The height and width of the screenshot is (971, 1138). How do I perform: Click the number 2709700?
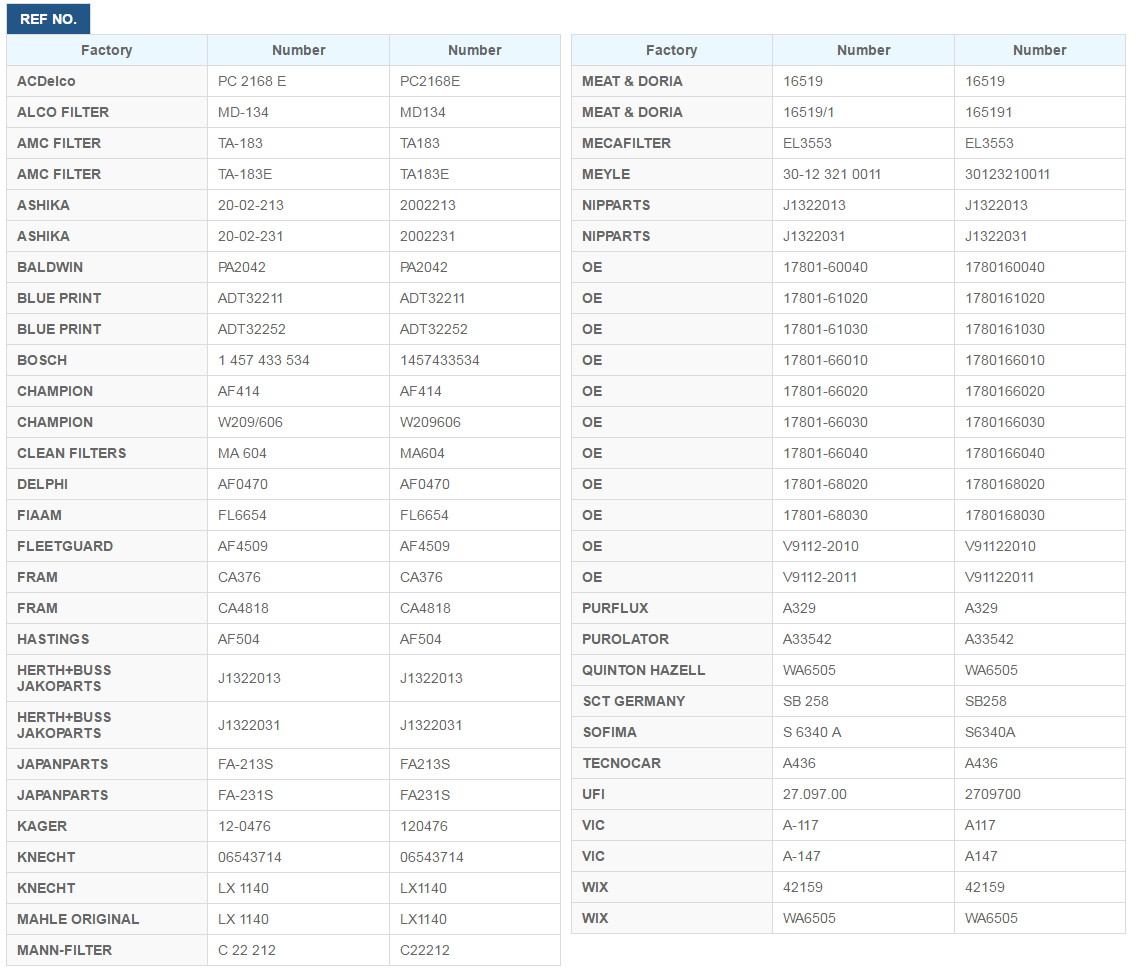[x=993, y=795]
